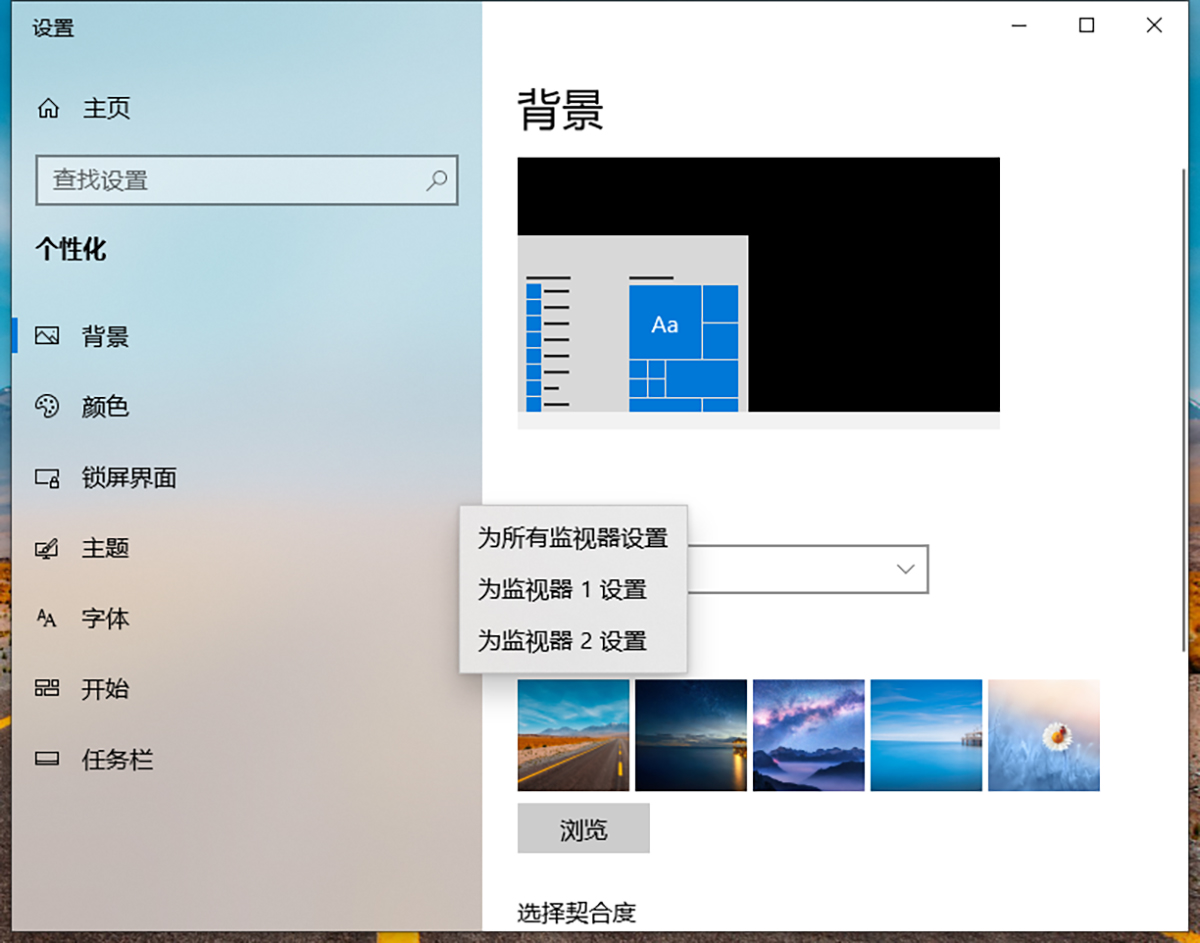Select the daisy flower wallpaper thumbnail
Screen dimensions: 1200x943
pyautogui.click(x=1044, y=735)
